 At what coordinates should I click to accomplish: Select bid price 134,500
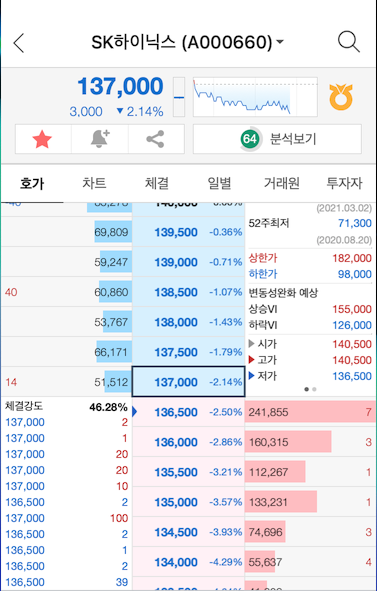(x=188, y=532)
